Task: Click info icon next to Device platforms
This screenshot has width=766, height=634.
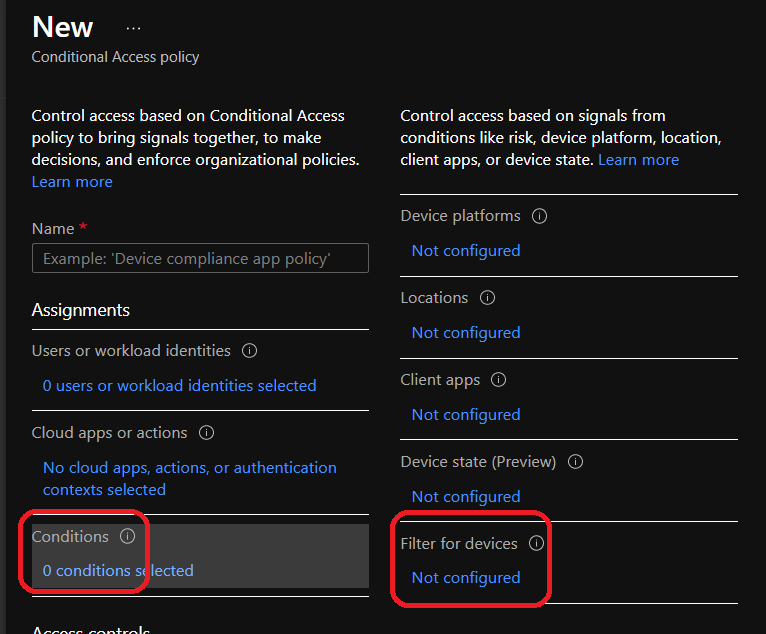Action: point(540,216)
